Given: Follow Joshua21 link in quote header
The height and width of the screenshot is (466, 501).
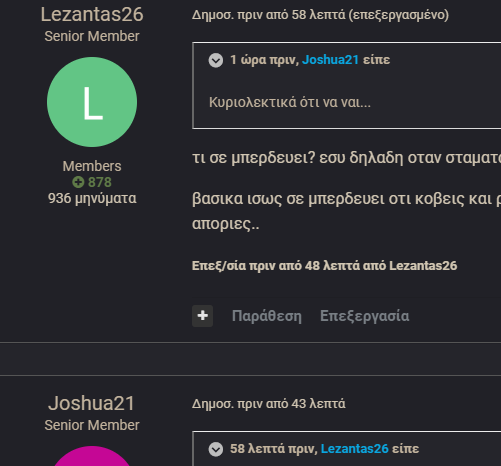Looking at the screenshot, I should pos(330,60).
